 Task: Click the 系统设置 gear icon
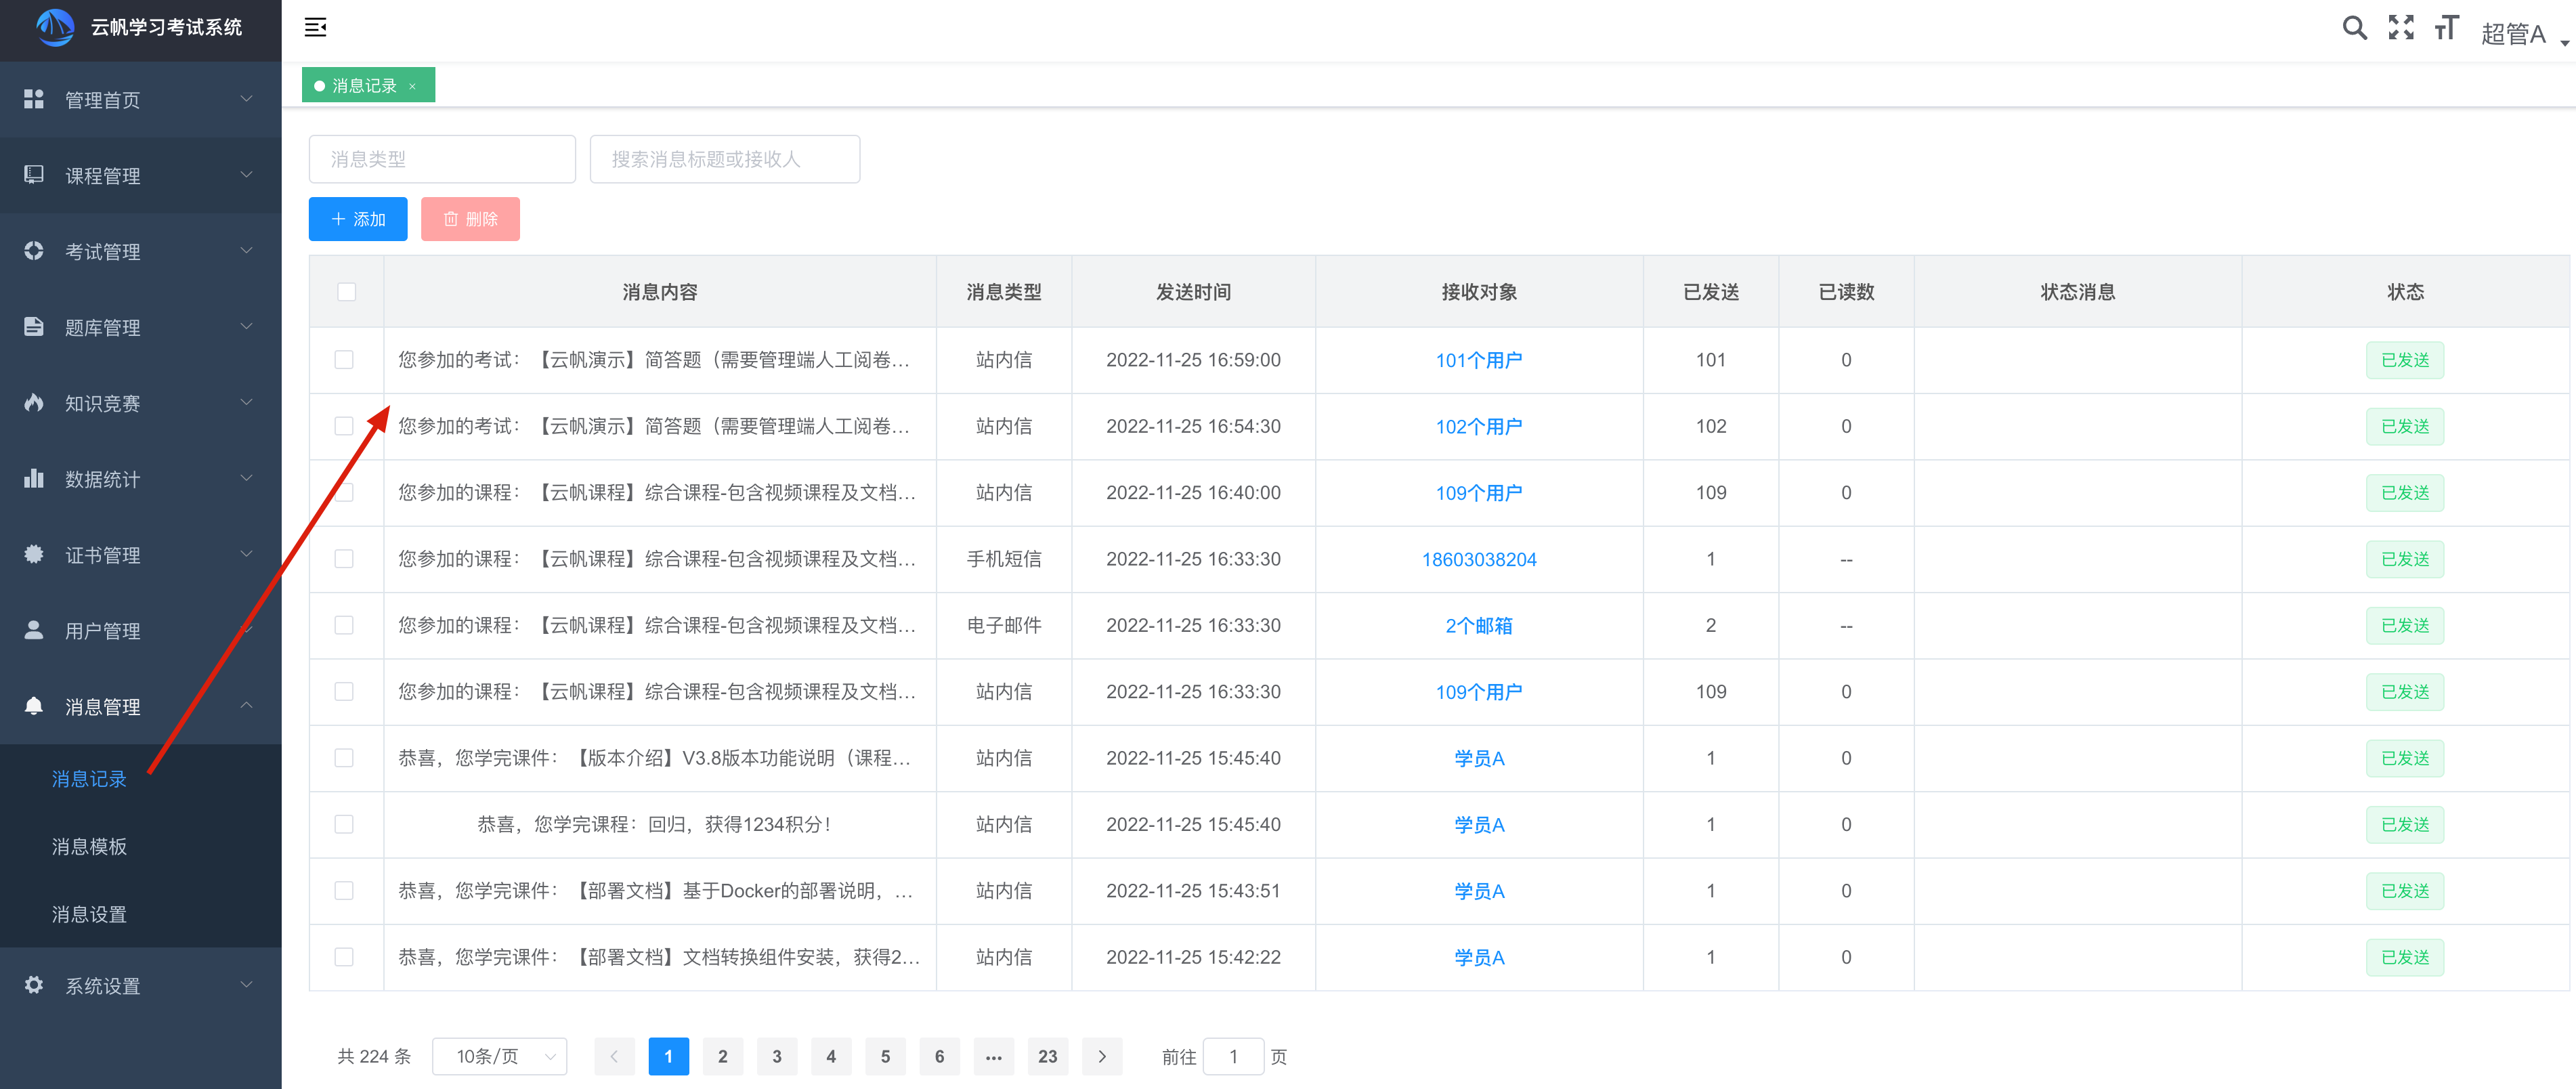(34, 985)
